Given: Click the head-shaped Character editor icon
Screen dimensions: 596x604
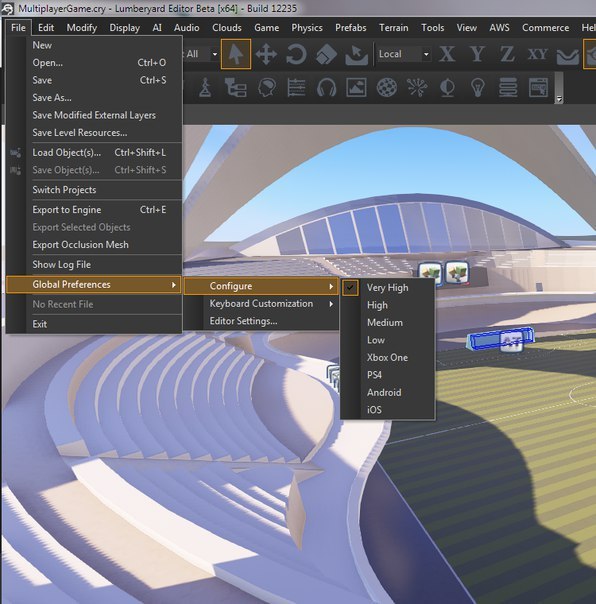Looking at the screenshot, I should point(267,87).
